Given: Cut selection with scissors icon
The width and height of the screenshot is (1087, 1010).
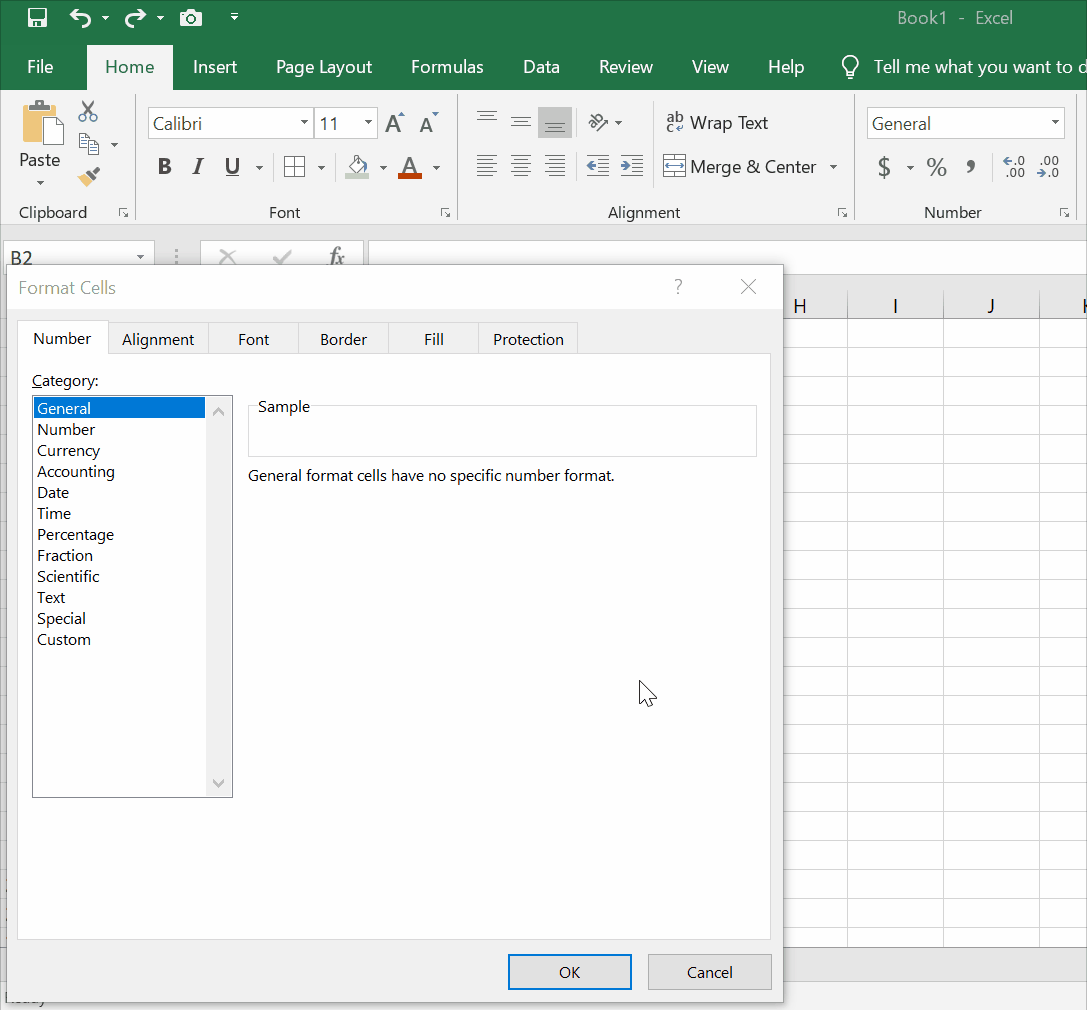Looking at the screenshot, I should (x=88, y=111).
